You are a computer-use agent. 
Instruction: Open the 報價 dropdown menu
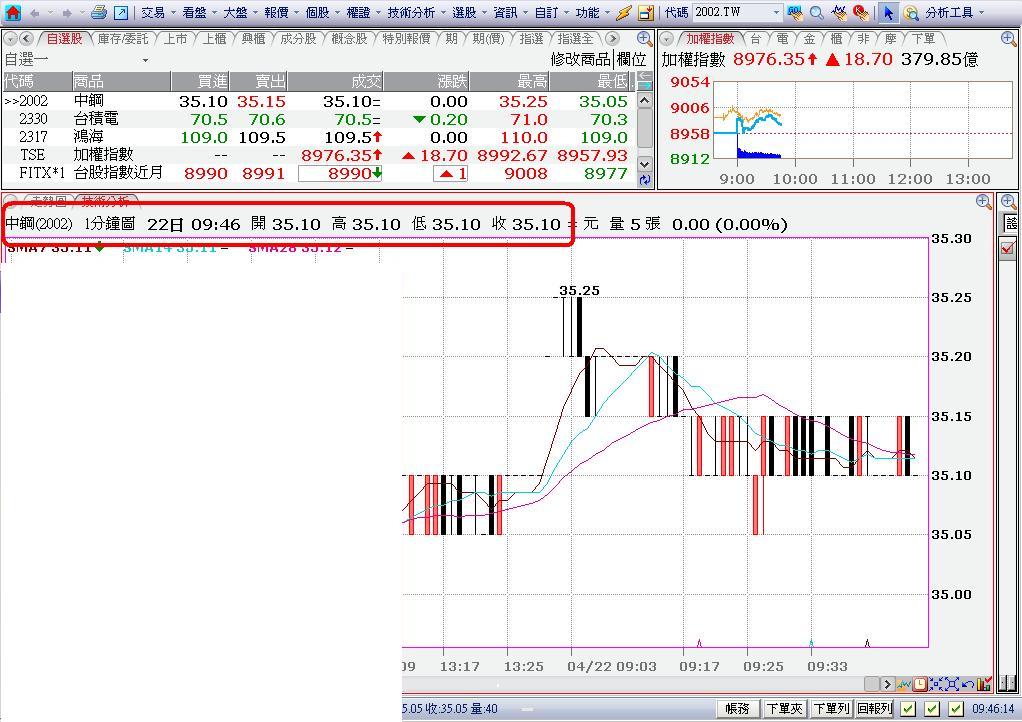click(x=282, y=12)
